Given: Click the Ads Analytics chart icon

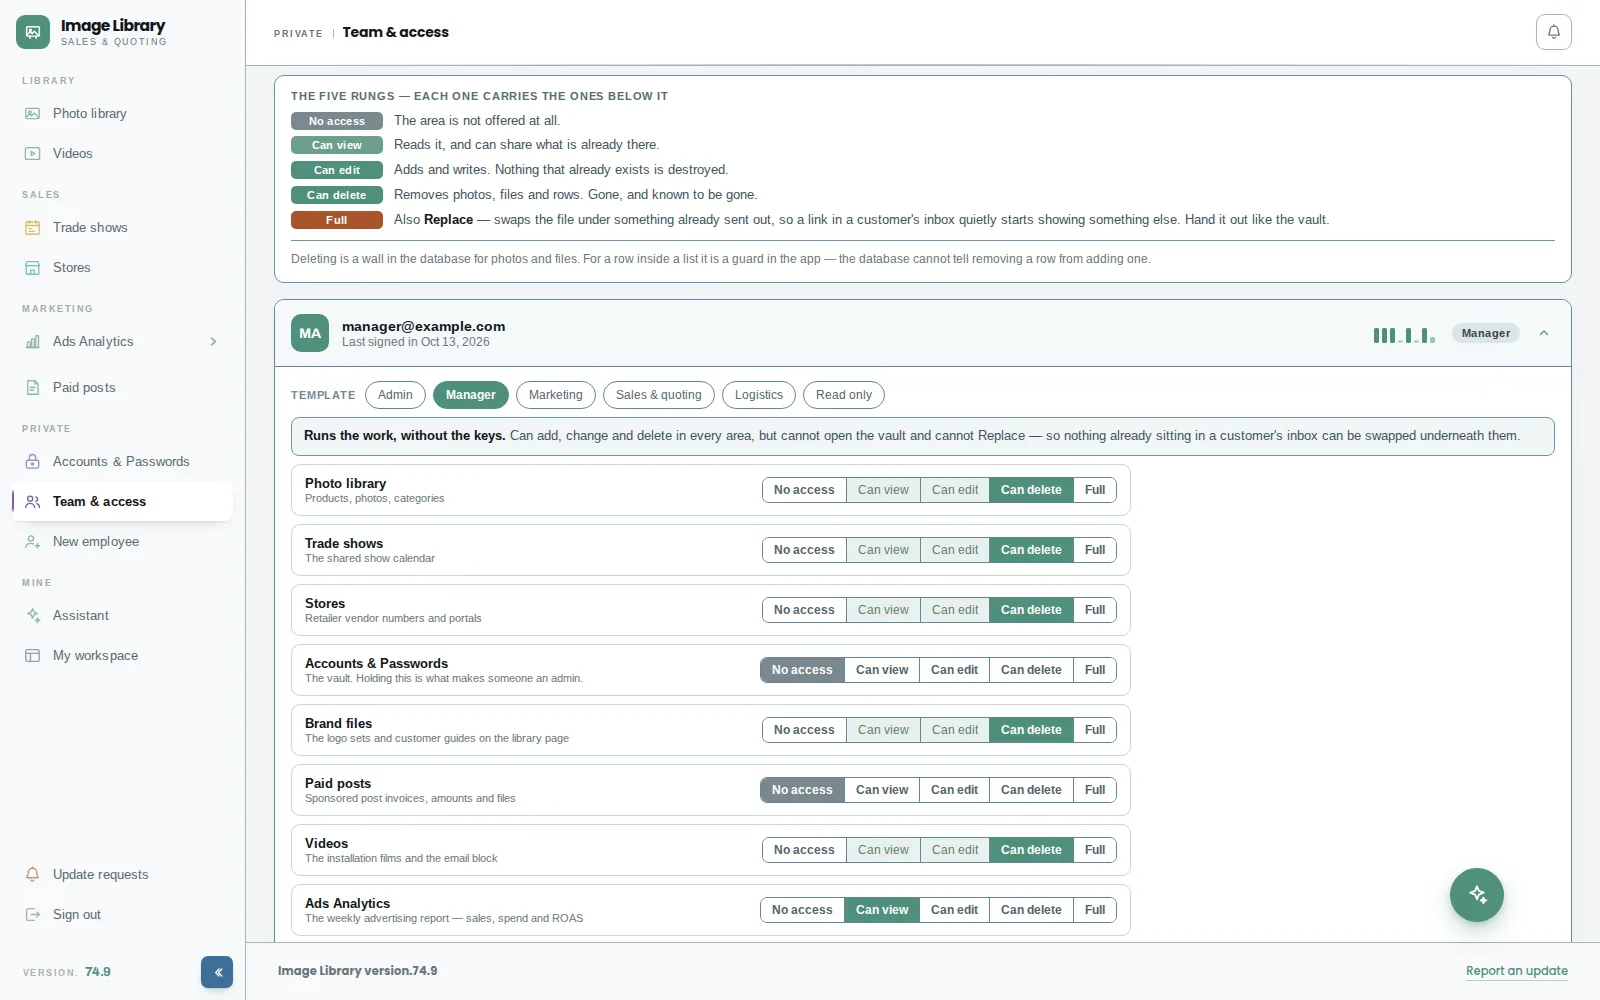Looking at the screenshot, I should [x=33, y=342].
